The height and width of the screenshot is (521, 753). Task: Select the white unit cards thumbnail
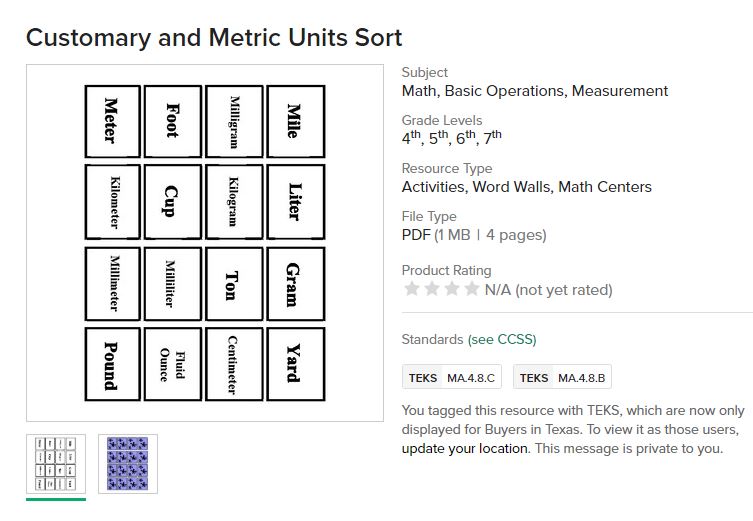(56, 463)
